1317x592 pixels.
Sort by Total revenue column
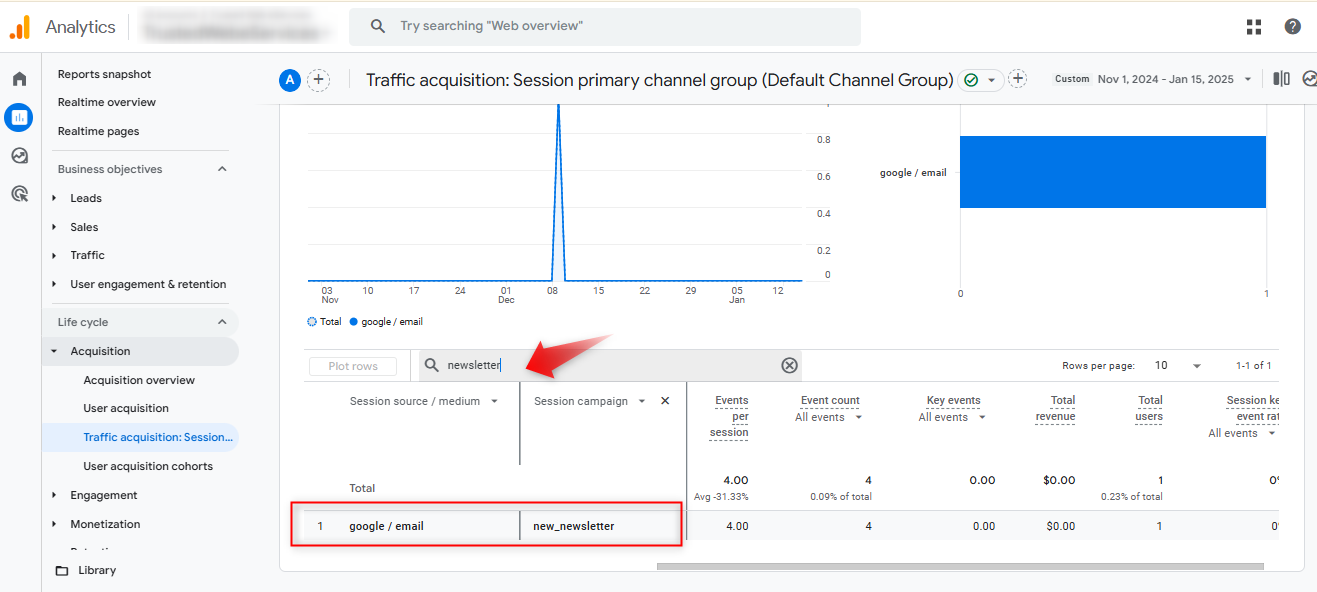point(1056,408)
